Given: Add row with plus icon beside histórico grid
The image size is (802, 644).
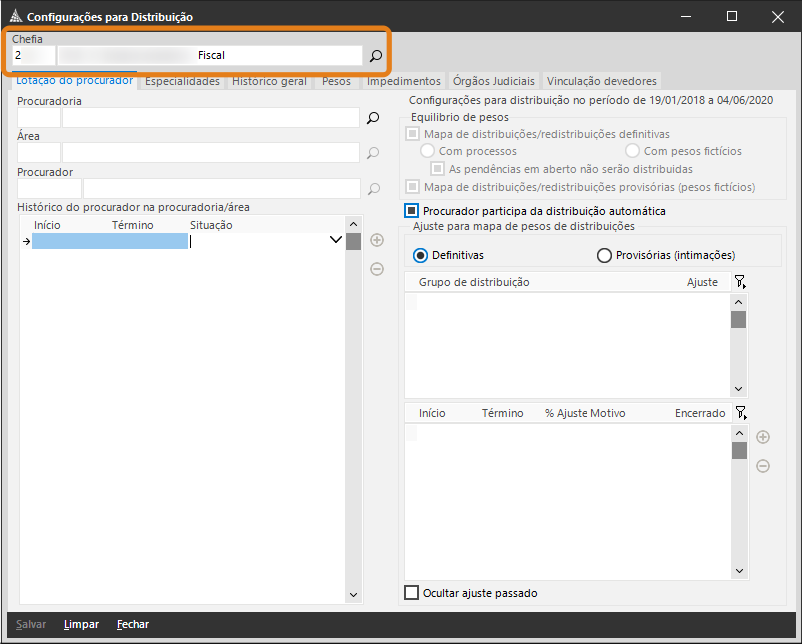Looking at the screenshot, I should pyautogui.click(x=377, y=240).
